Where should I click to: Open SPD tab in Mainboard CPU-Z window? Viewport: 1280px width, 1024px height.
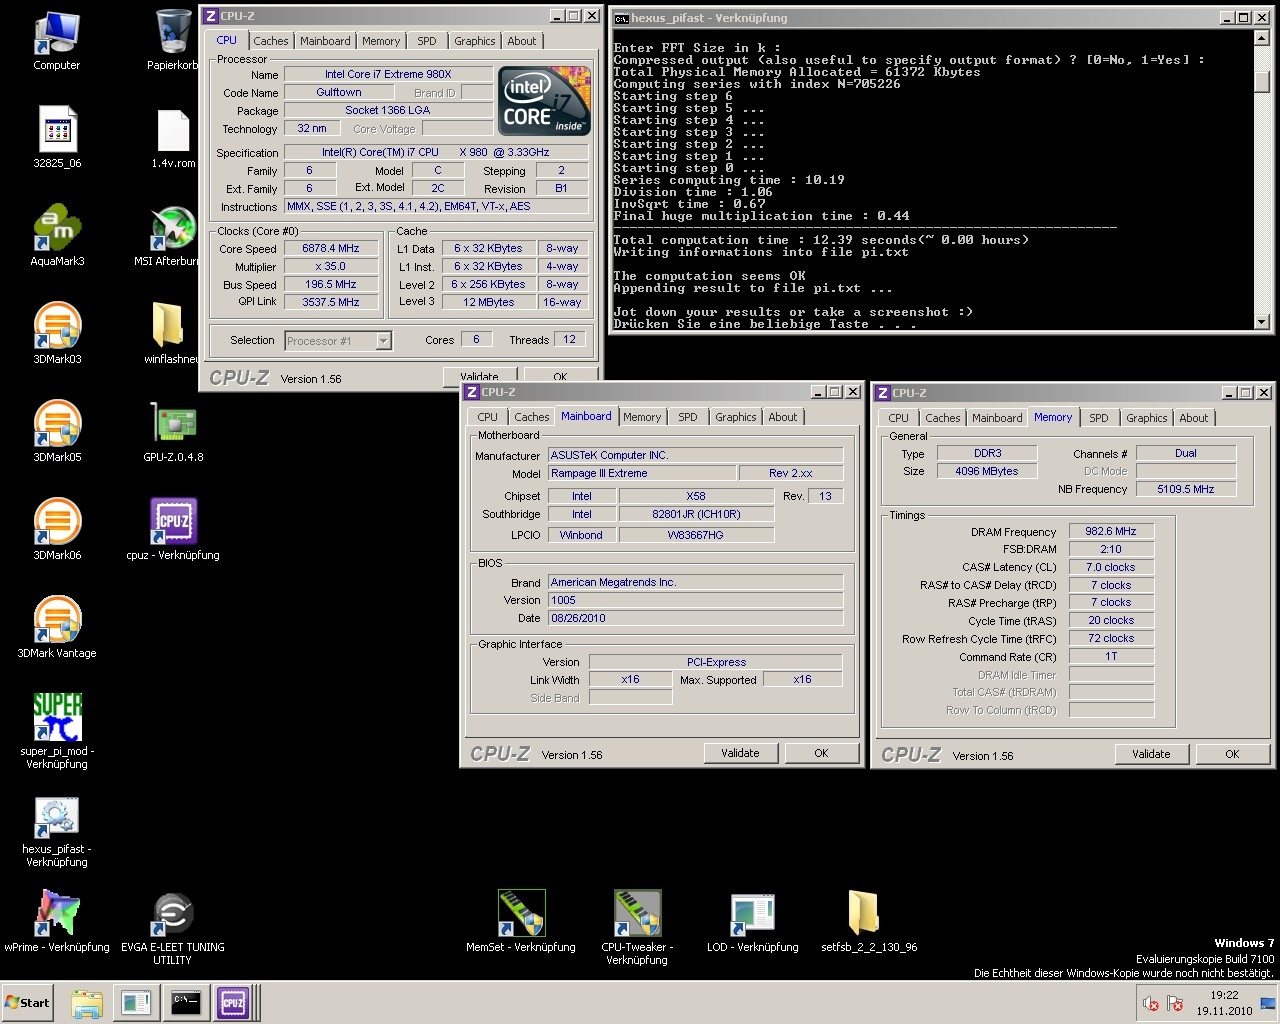pyautogui.click(x=688, y=417)
